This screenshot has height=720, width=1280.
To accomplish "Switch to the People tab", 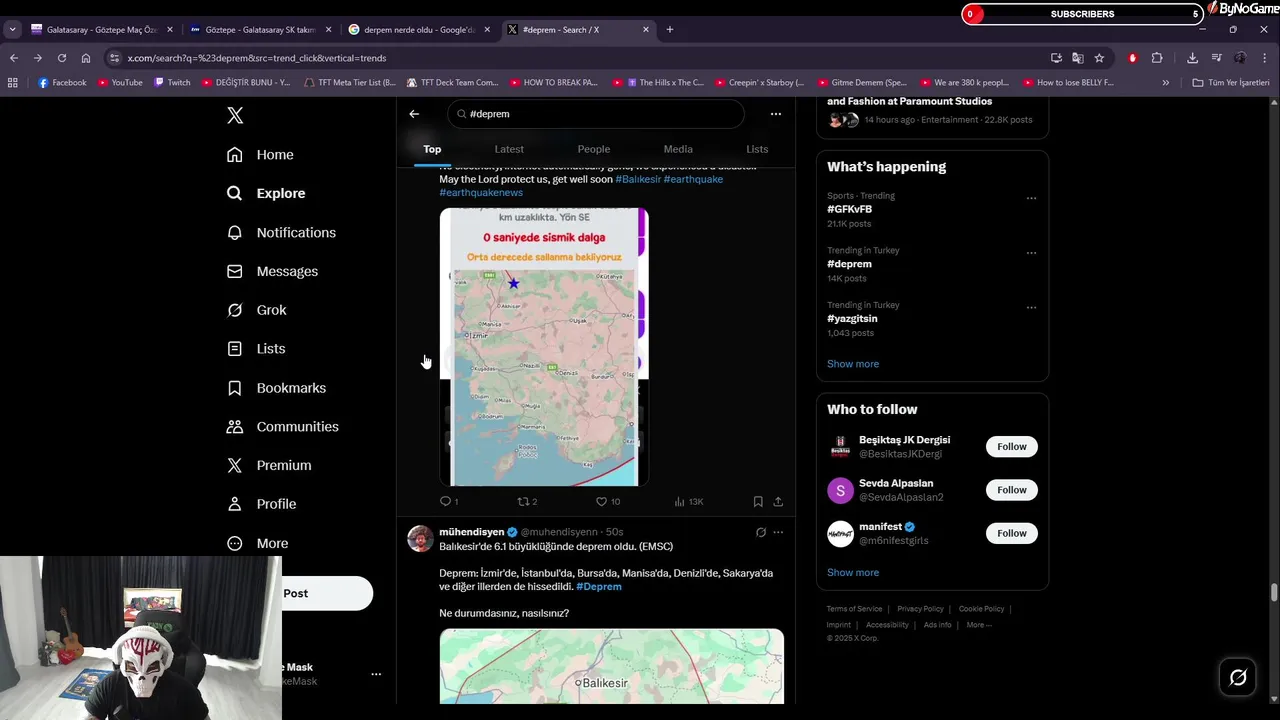I will point(593,149).
